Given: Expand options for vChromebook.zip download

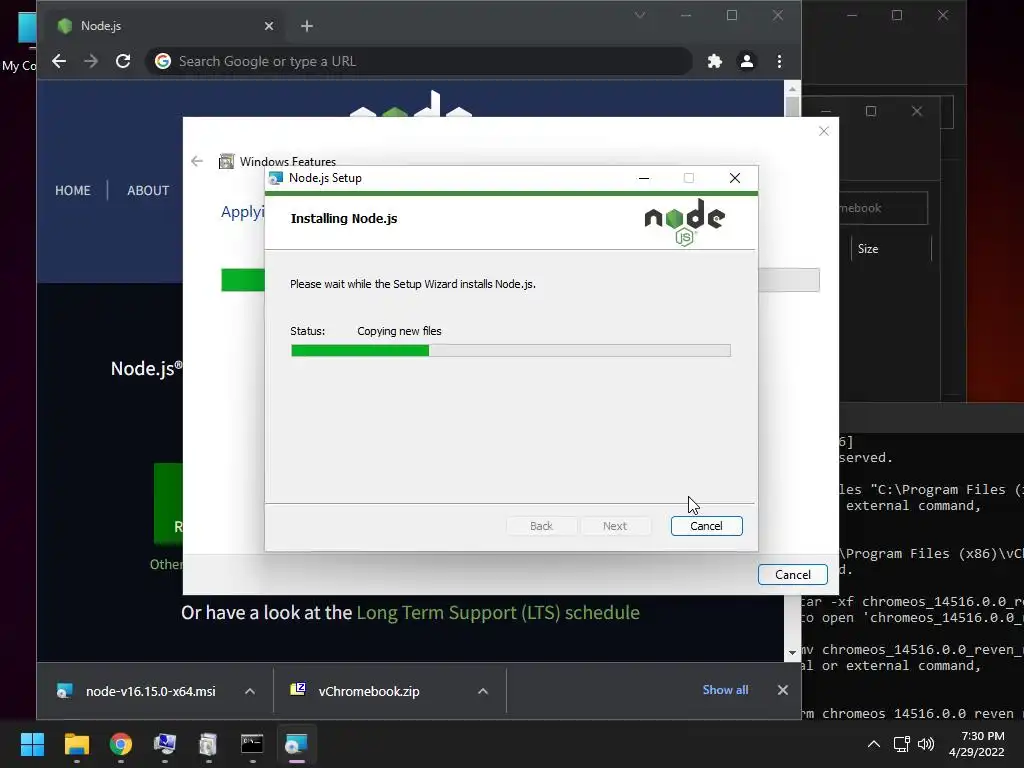Looking at the screenshot, I should [x=483, y=691].
